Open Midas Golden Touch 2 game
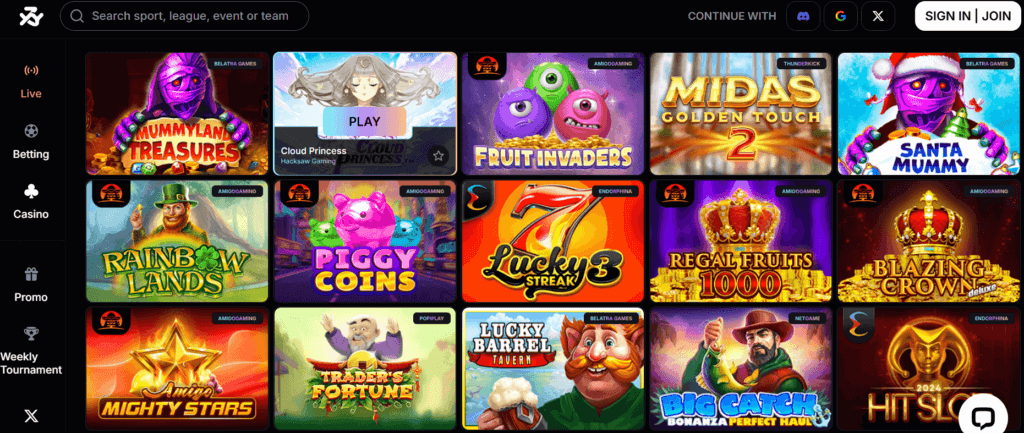The height and width of the screenshot is (433, 1024). point(741,114)
